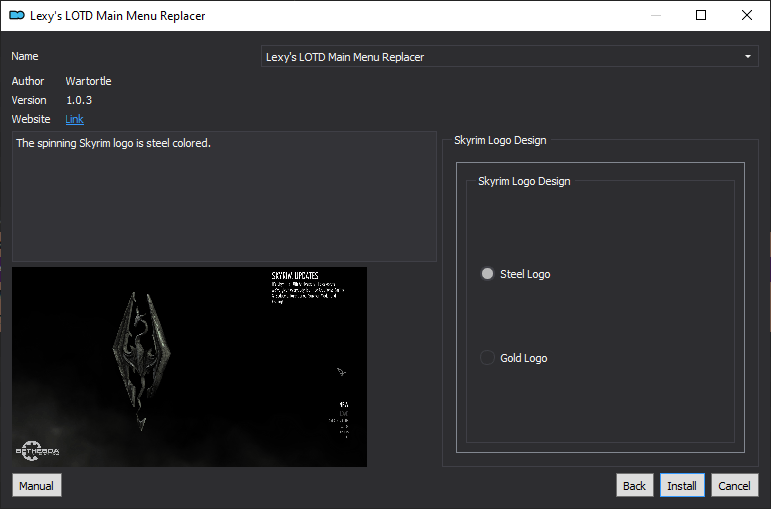Click the Skyrim main menu preview image

pyautogui.click(x=189, y=367)
